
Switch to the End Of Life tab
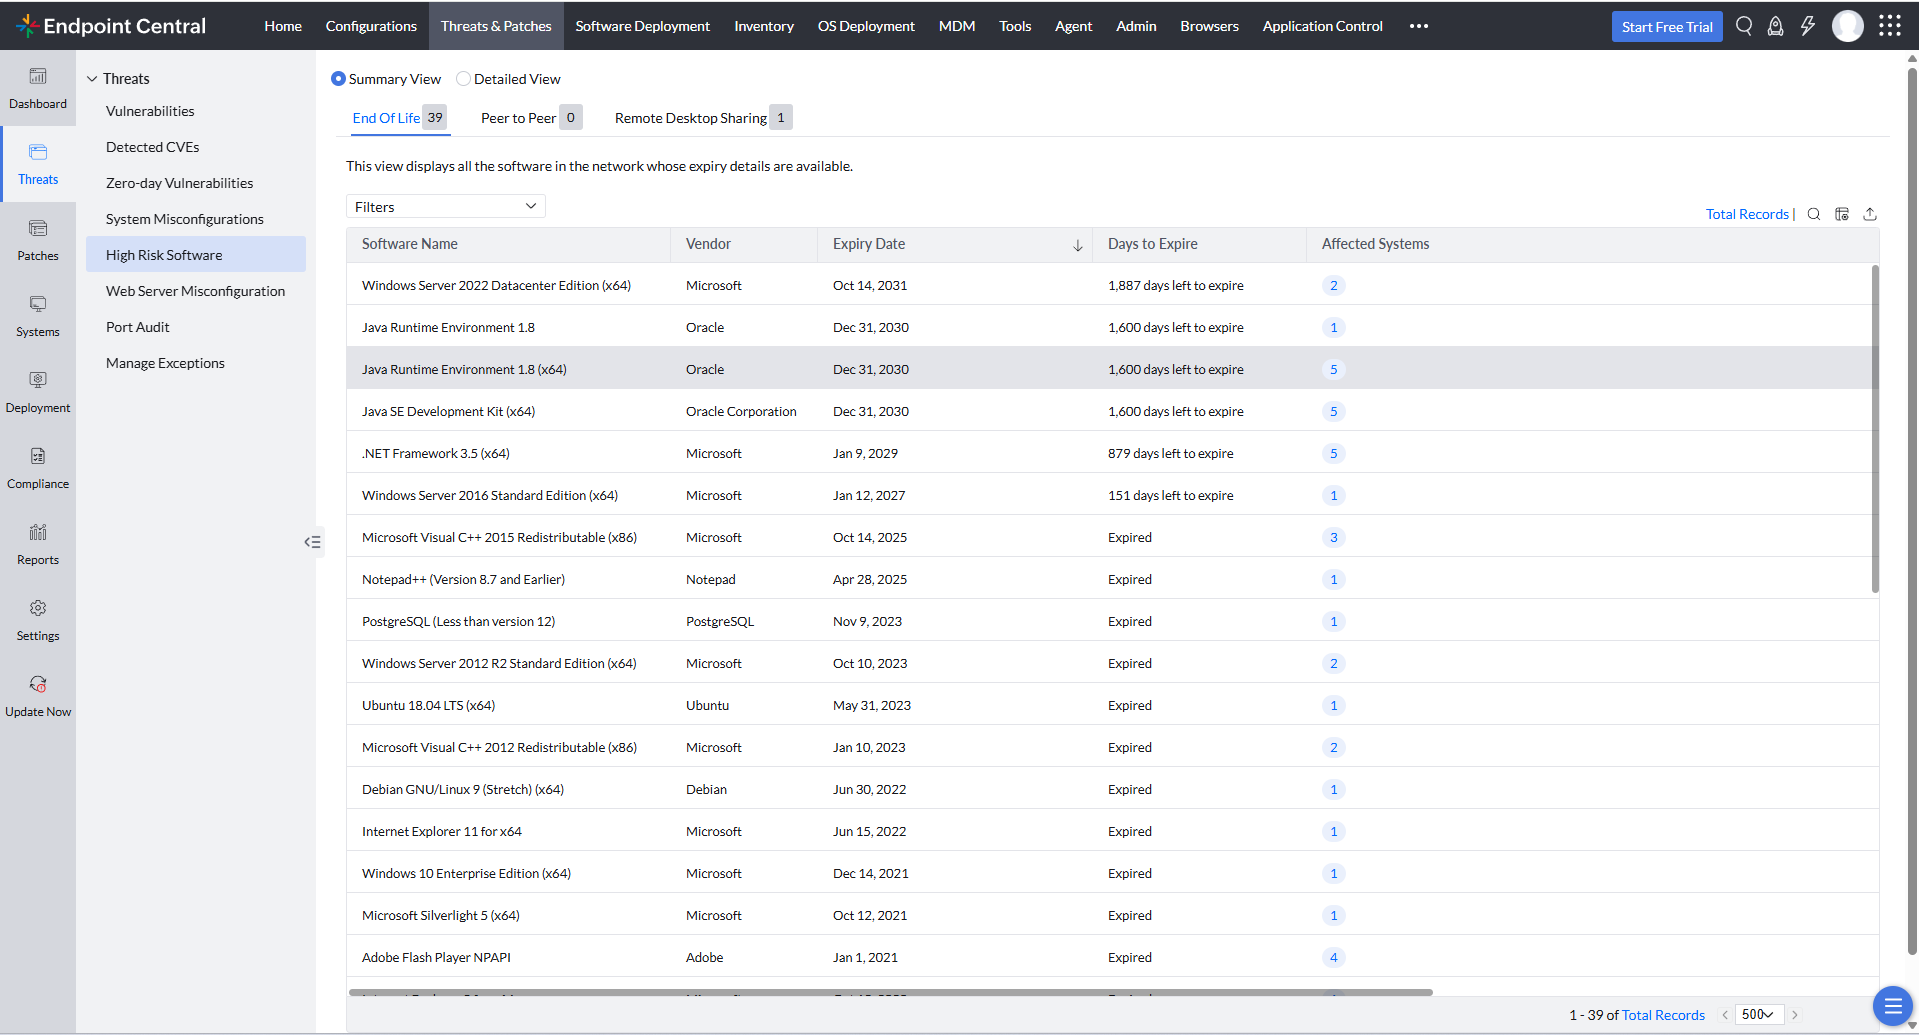click(x=399, y=118)
